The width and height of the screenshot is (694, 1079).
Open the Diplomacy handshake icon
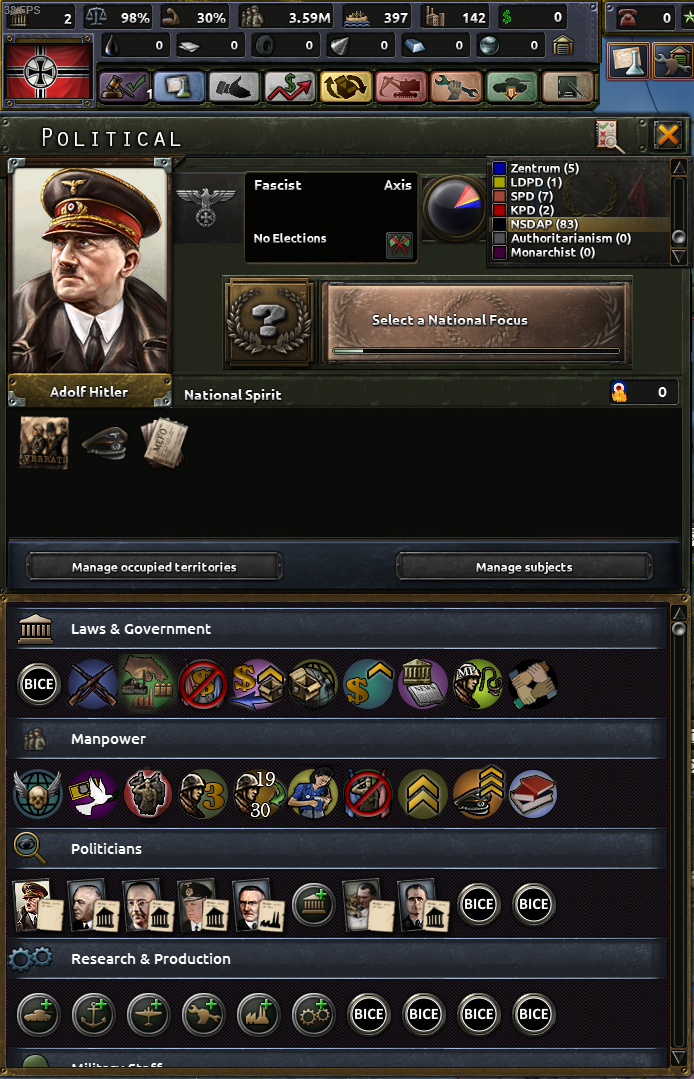click(x=235, y=87)
